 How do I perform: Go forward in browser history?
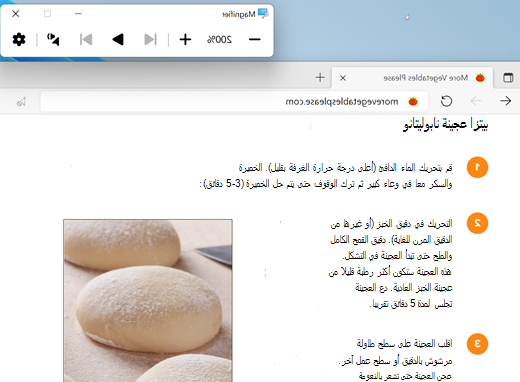coord(476,101)
